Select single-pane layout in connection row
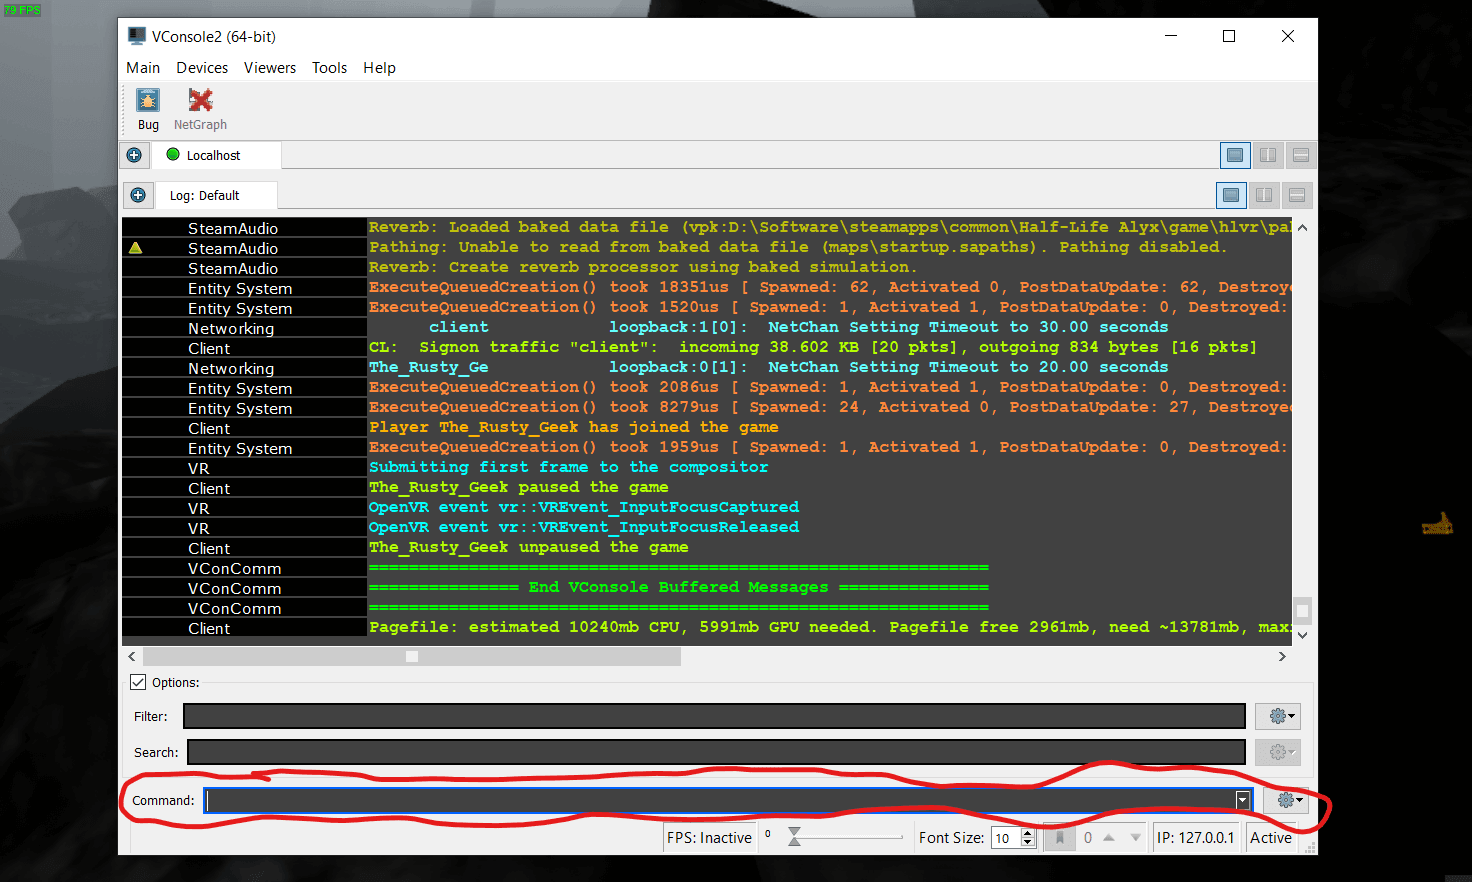 point(1235,155)
